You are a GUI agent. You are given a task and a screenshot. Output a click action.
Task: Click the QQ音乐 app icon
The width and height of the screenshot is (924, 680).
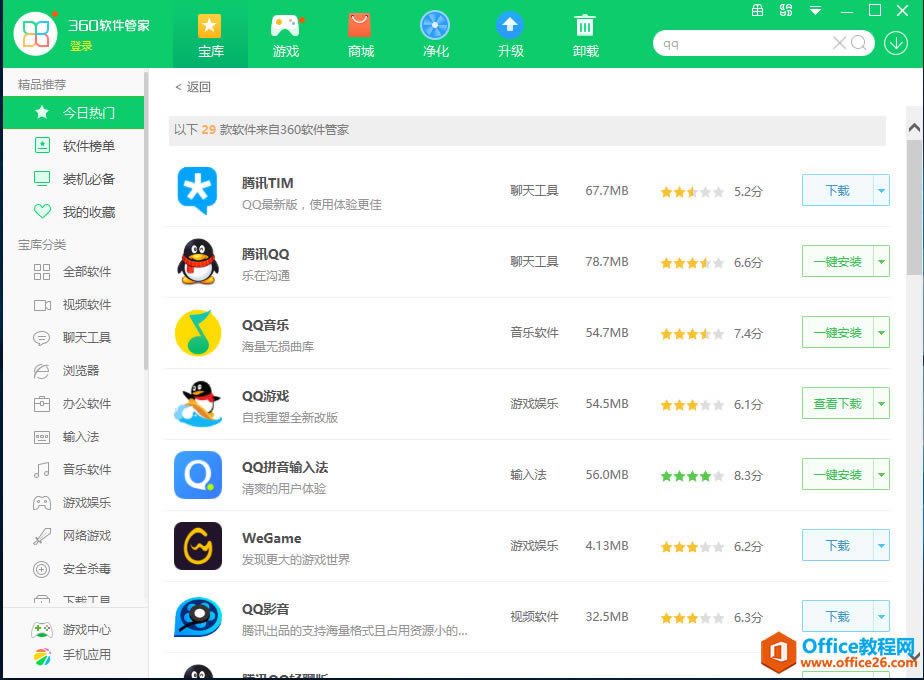click(x=197, y=333)
